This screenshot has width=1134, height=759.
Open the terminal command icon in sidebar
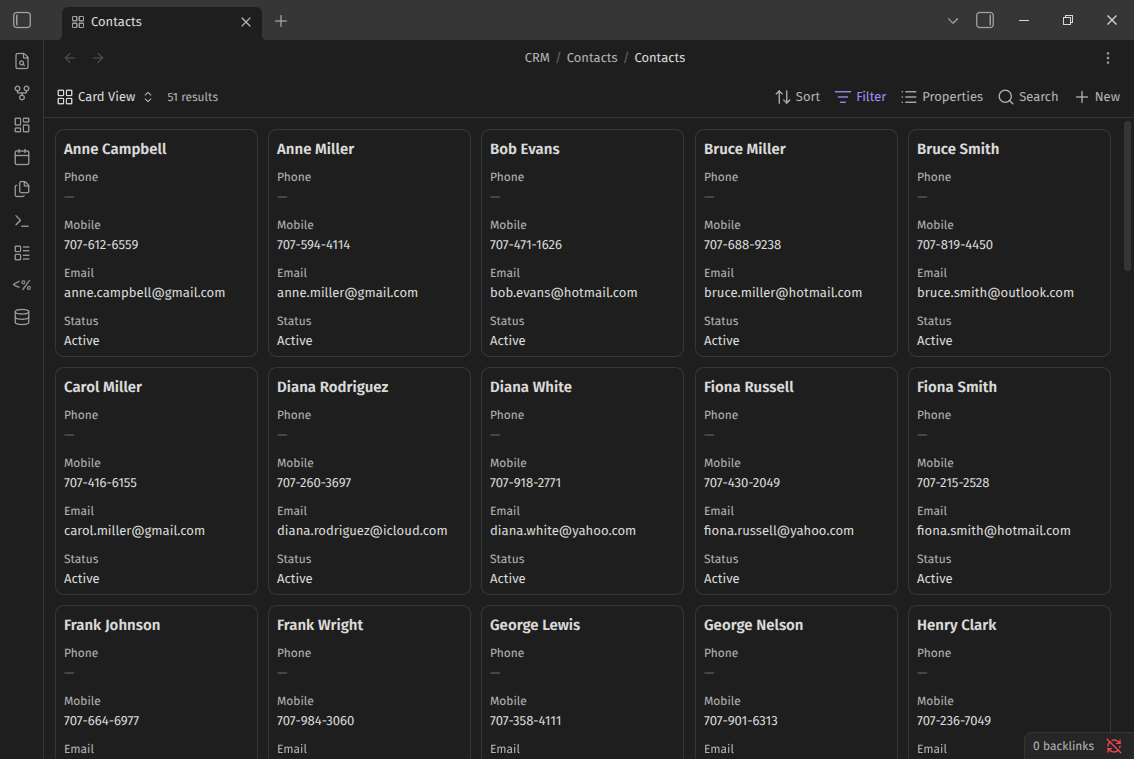pos(22,221)
